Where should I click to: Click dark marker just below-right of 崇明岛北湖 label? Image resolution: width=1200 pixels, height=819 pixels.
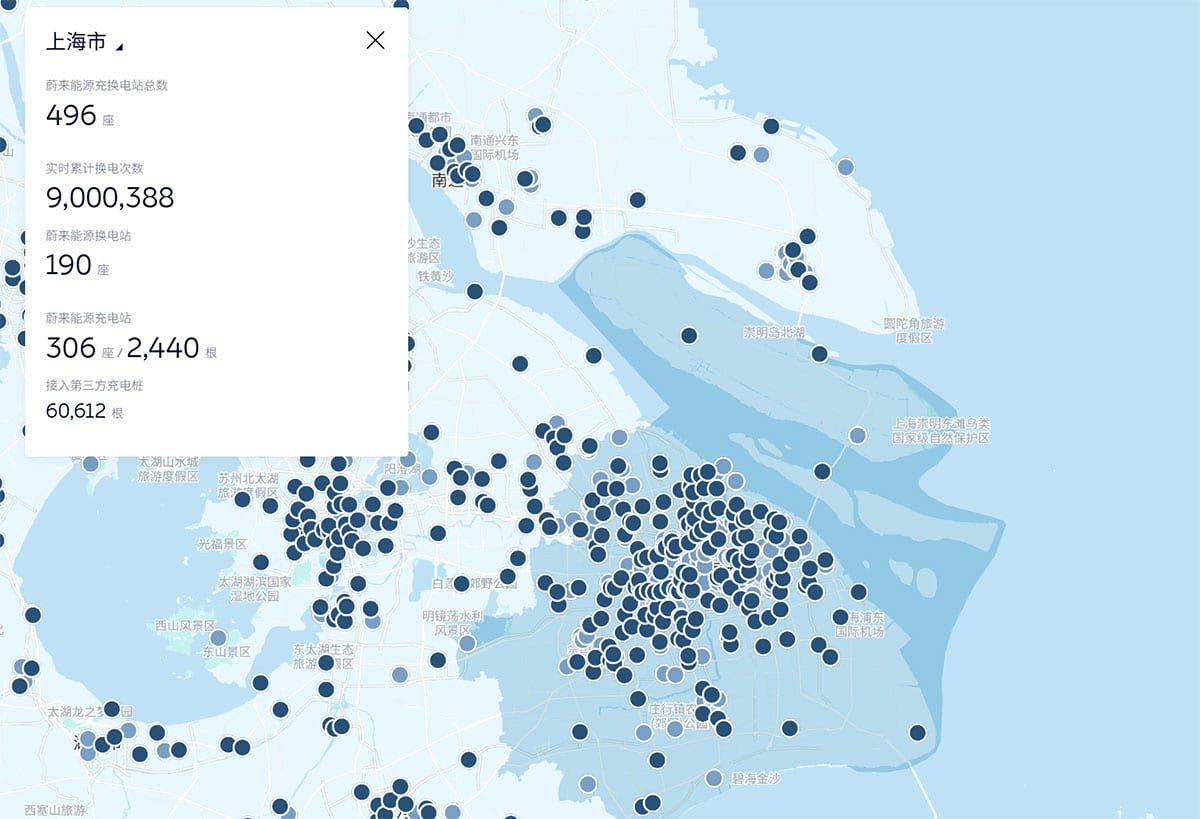click(x=819, y=353)
